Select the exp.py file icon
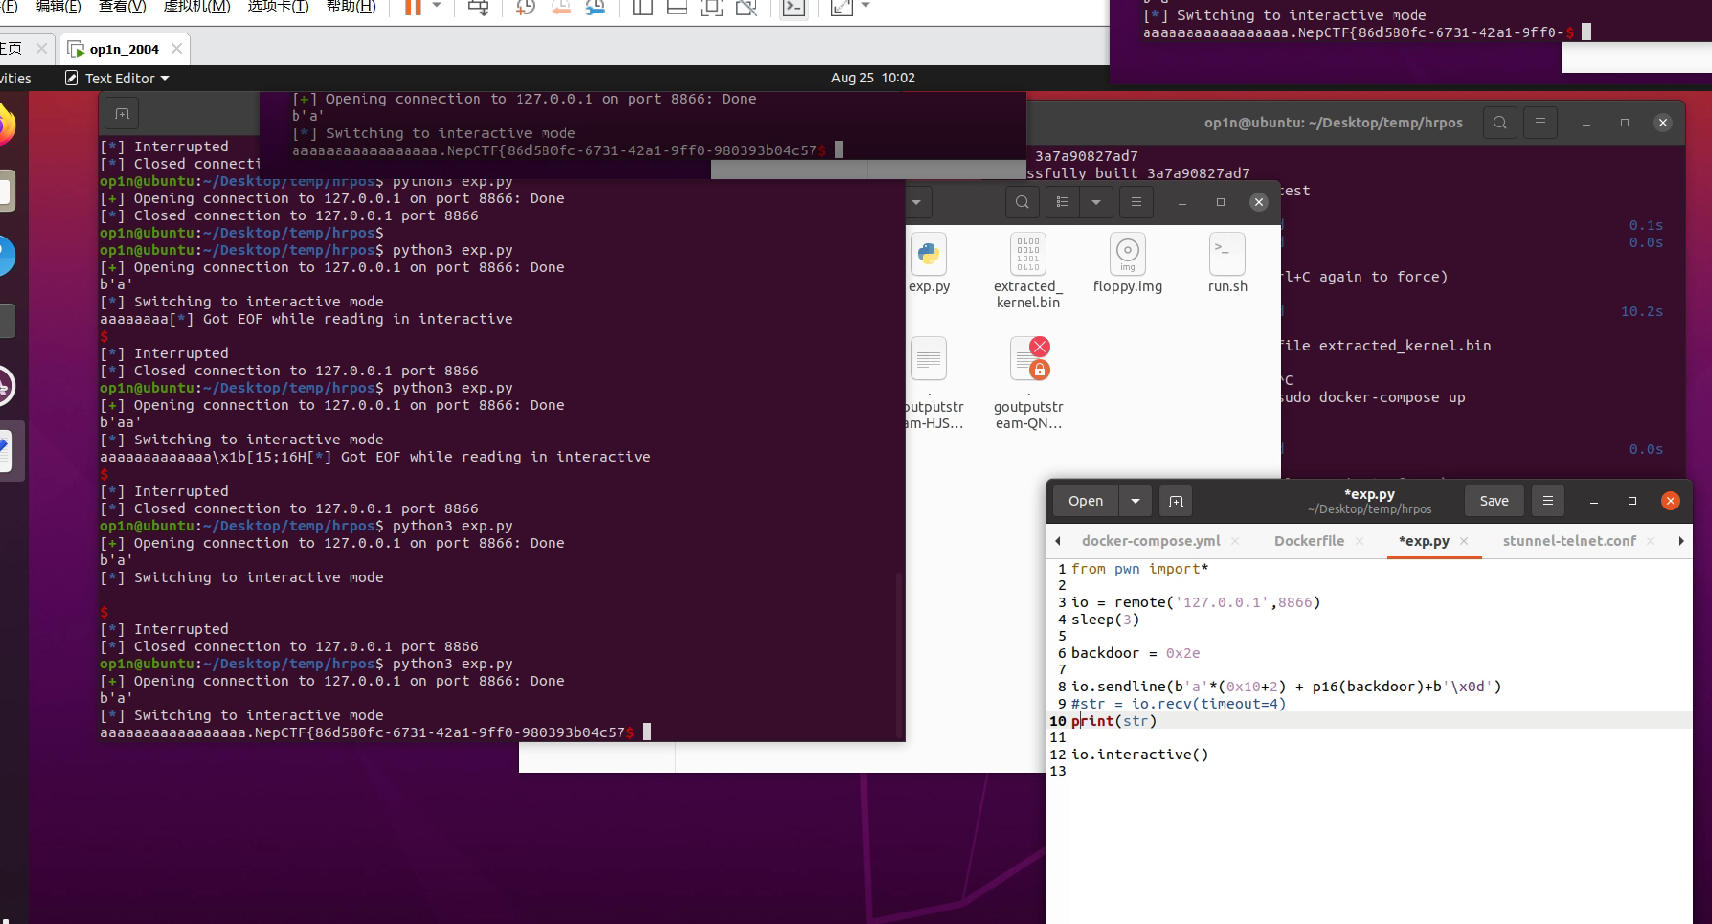Viewport: 1712px width, 924px height. [929, 263]
